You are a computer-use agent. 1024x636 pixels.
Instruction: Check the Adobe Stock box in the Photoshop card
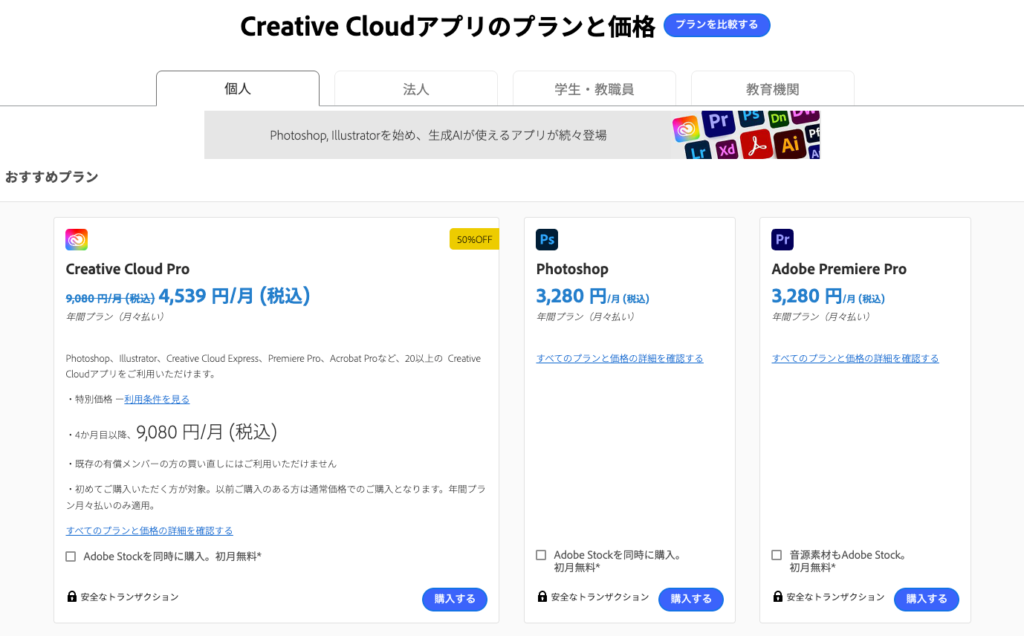(541, 555)
